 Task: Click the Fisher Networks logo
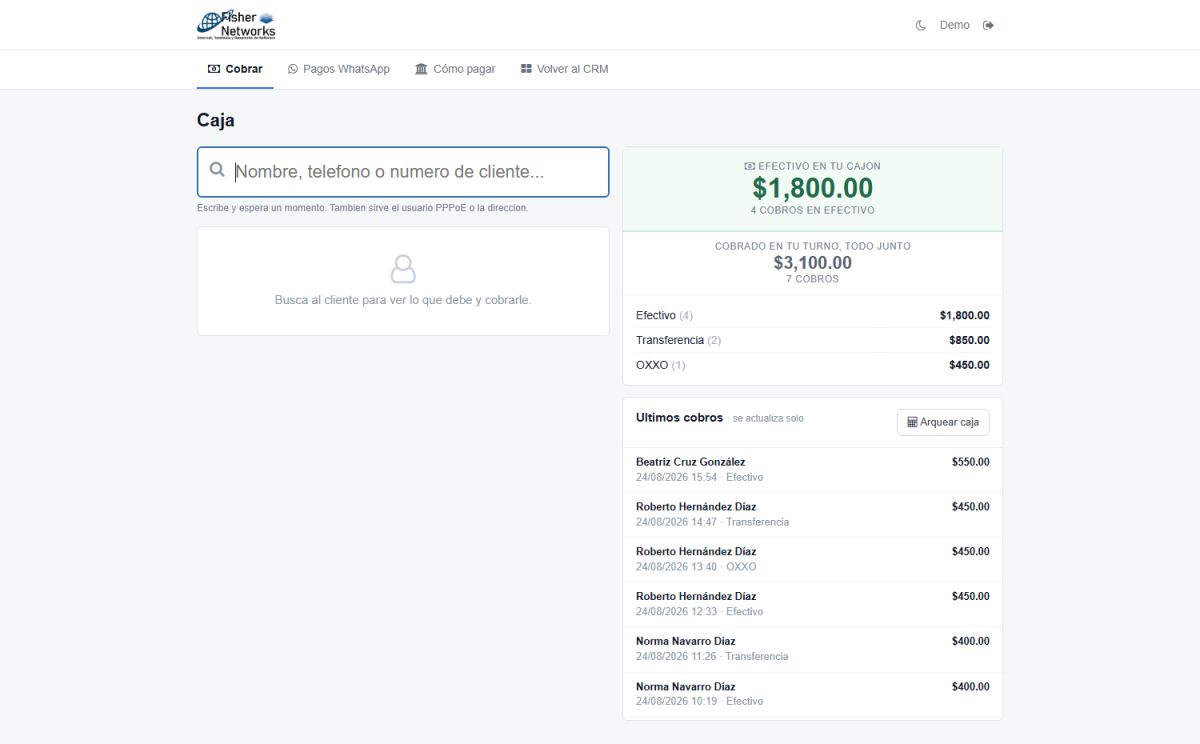coord(236,25)
